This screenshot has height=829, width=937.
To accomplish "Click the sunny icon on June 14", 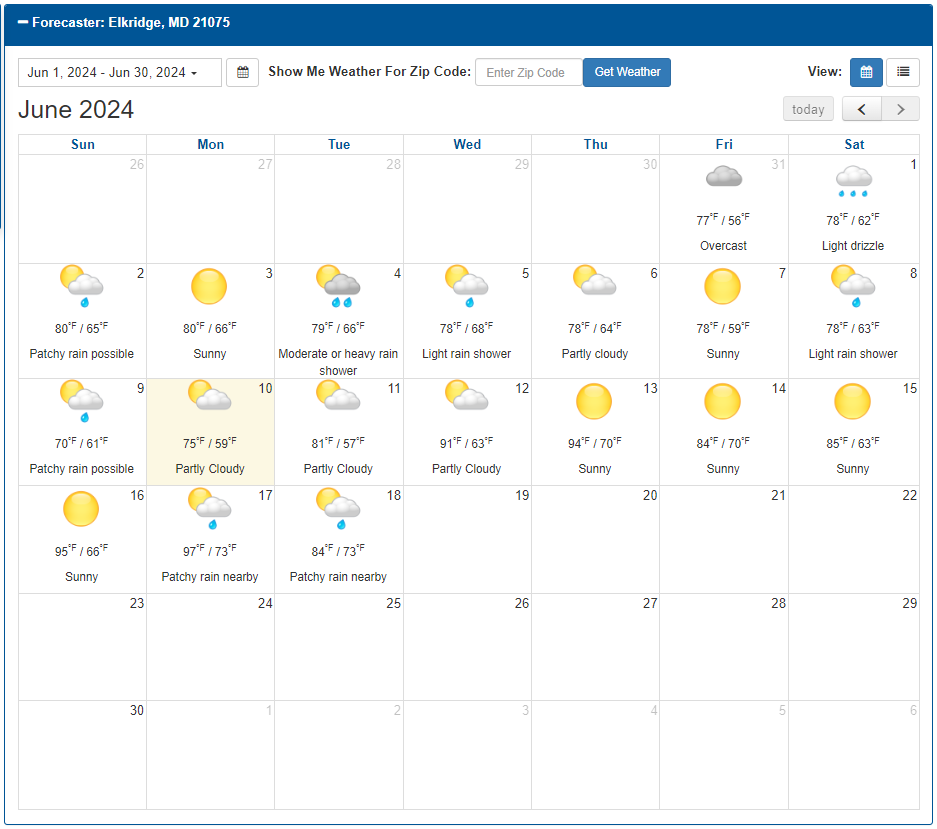I will click(x=722, y=401).
